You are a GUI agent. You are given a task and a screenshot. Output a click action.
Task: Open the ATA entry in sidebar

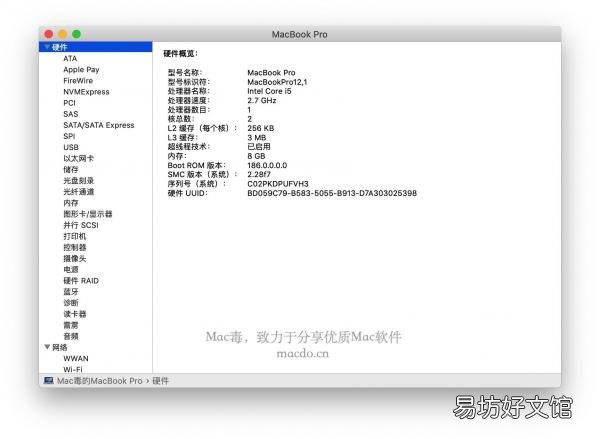[70, 59]
